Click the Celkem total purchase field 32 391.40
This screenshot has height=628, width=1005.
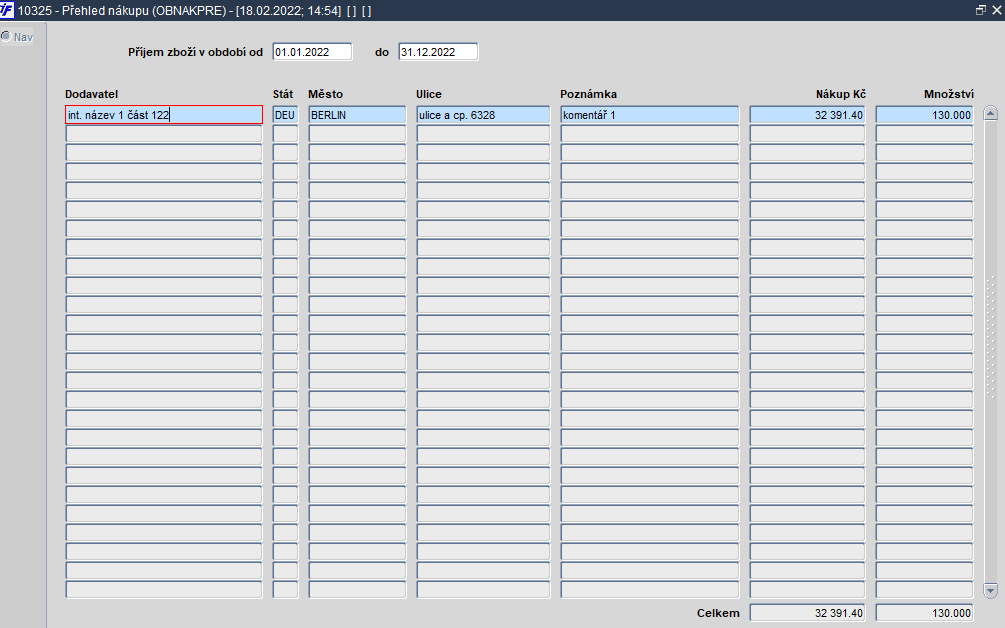point(807,613)
